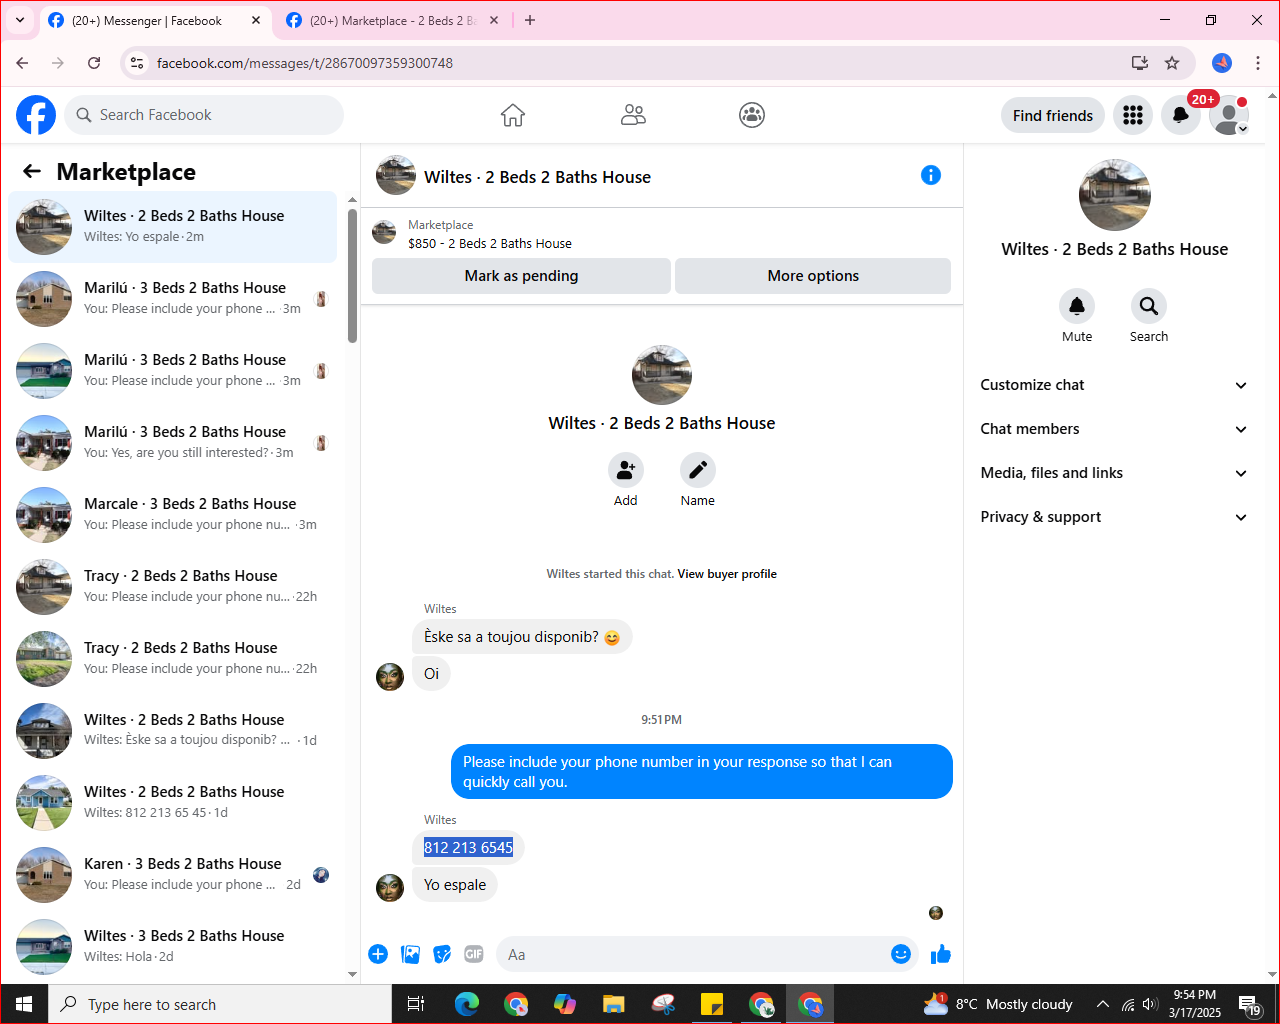Image resolution: width=1280 pixels, height=1024 pixels.
Task: Choose a GIF icon in composer
Action: tap(474, 954)
